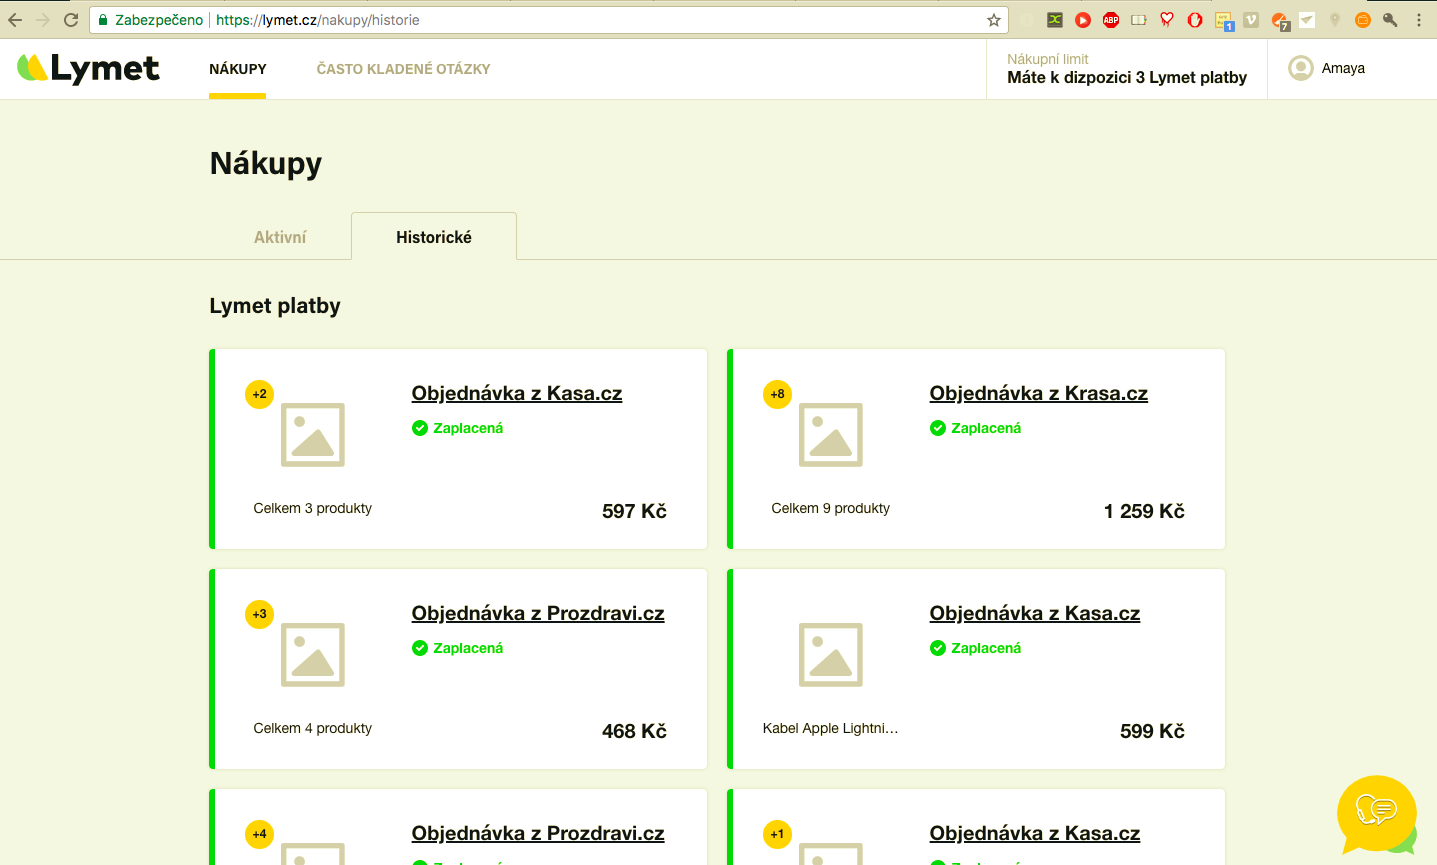Open the green X extension icon
The height and width of the screenshot is (865, 1437).
point(1055,20)
